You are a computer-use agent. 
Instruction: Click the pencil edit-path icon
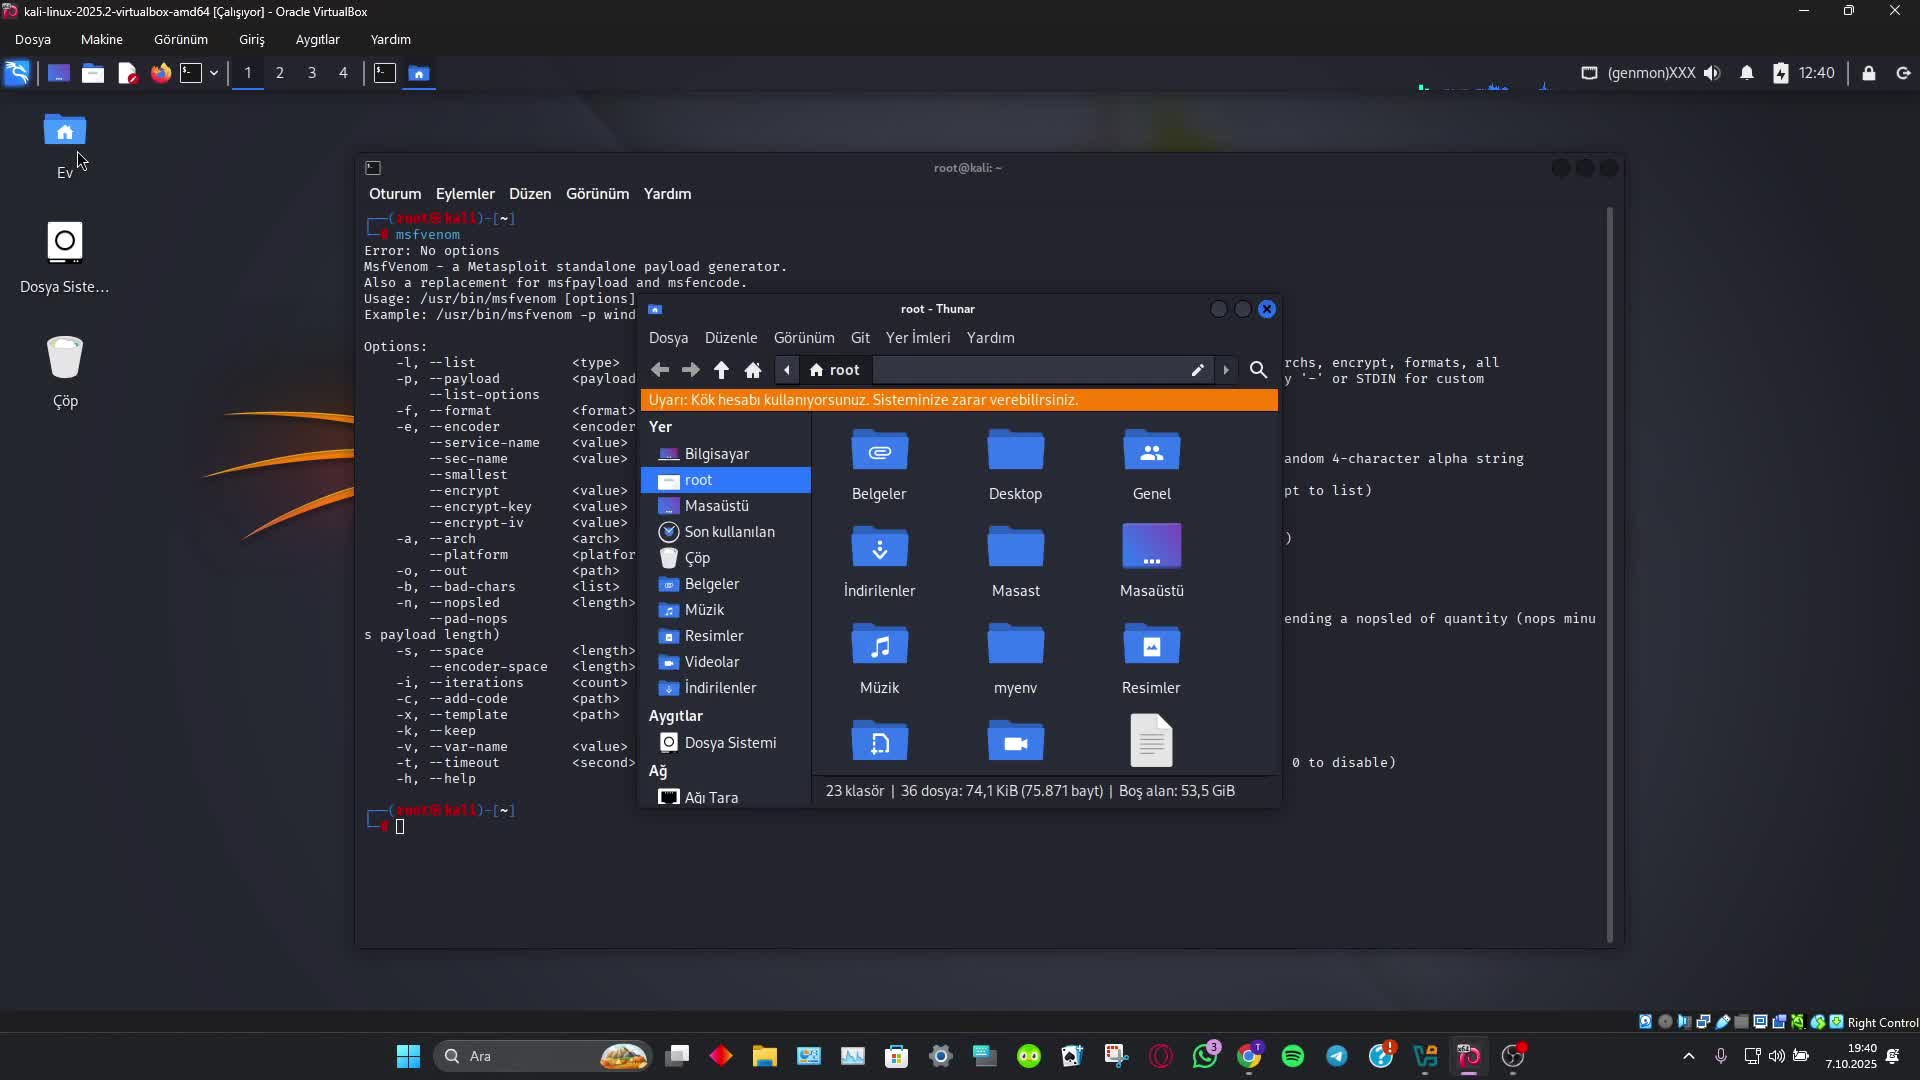click(x=1197, y=370)
